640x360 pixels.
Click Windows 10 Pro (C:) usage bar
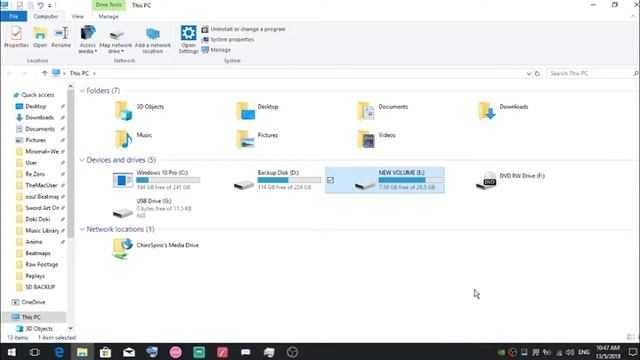tap(168, 180)
